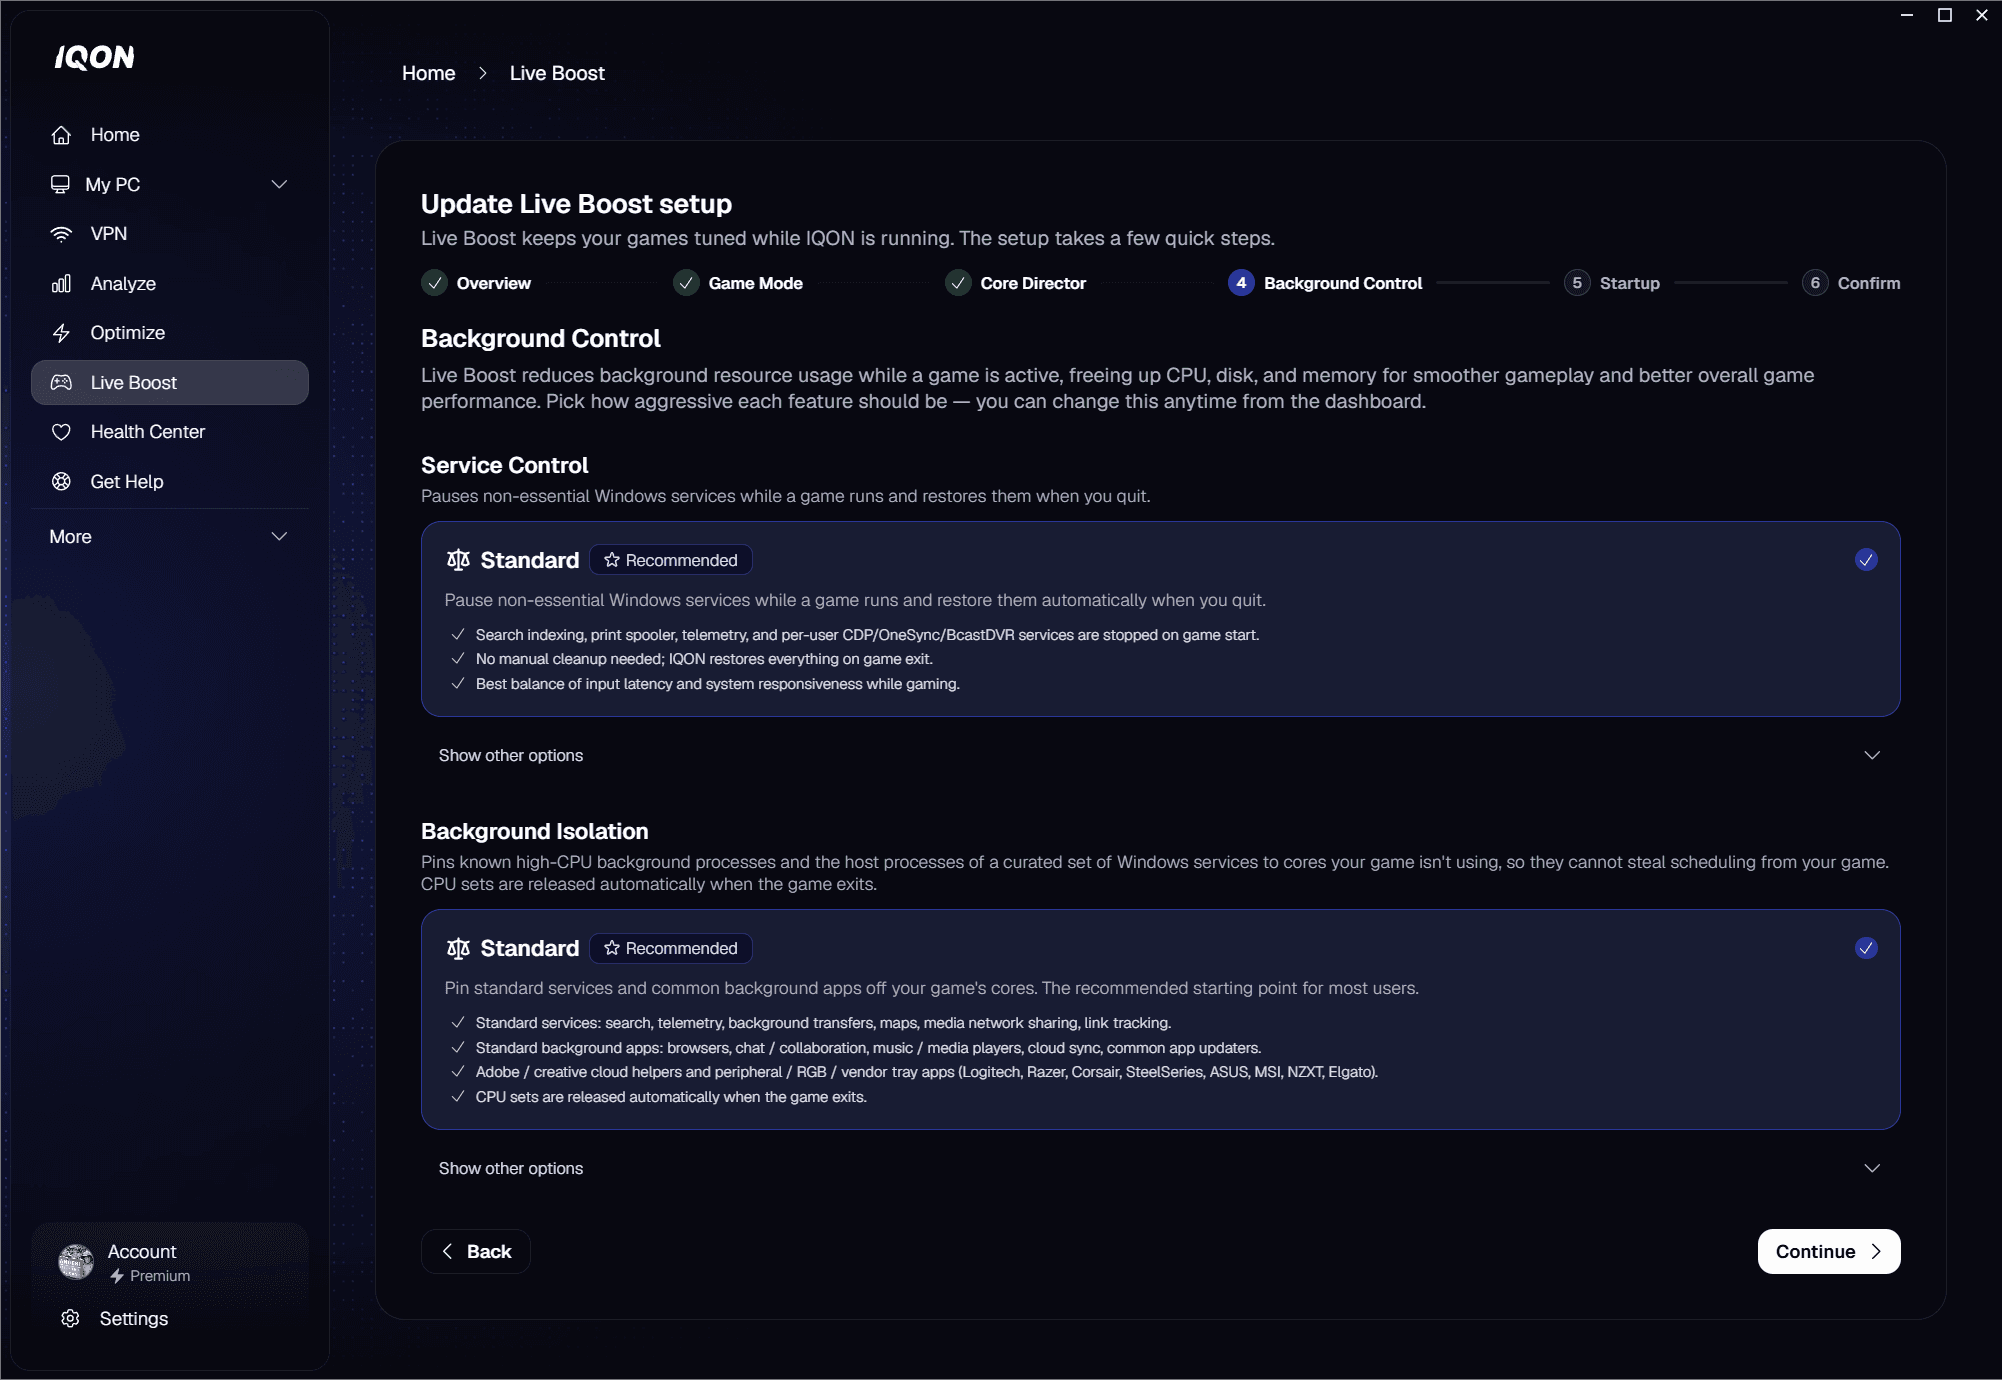The height and width of the screenshot is (1380, 2002).
Task: Click the VPN wifi icon
Action: pos(61,234)
